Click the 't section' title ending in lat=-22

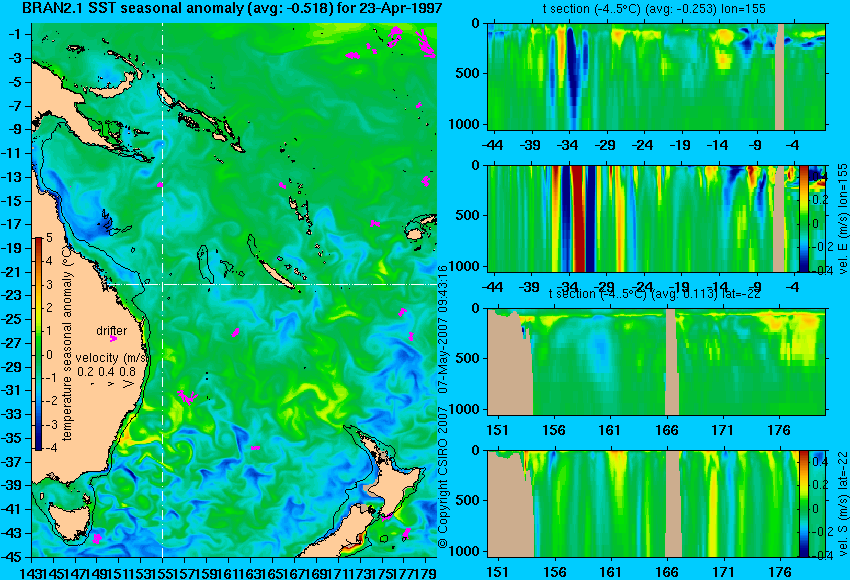(x=654, y=294)
